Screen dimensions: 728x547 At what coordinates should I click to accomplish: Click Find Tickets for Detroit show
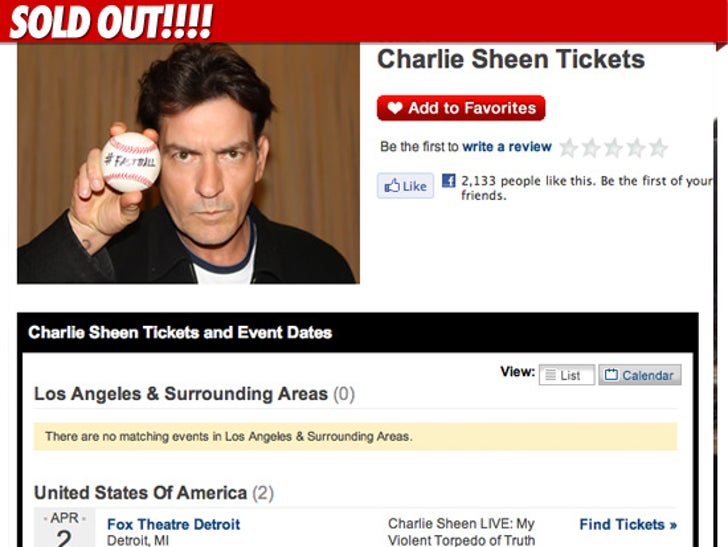pyautogui.click(x=628, y=525)
